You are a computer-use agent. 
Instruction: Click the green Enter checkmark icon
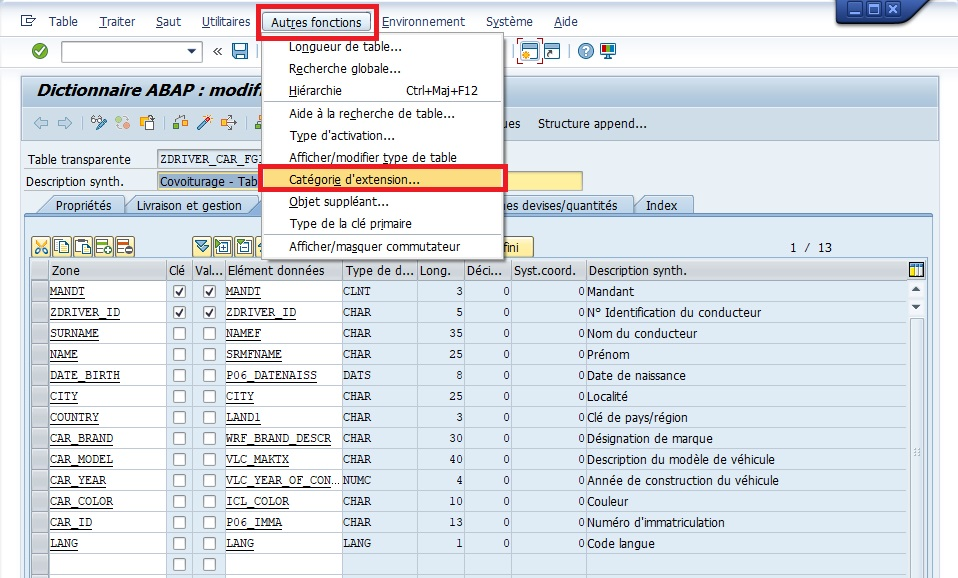coord(40,51)
